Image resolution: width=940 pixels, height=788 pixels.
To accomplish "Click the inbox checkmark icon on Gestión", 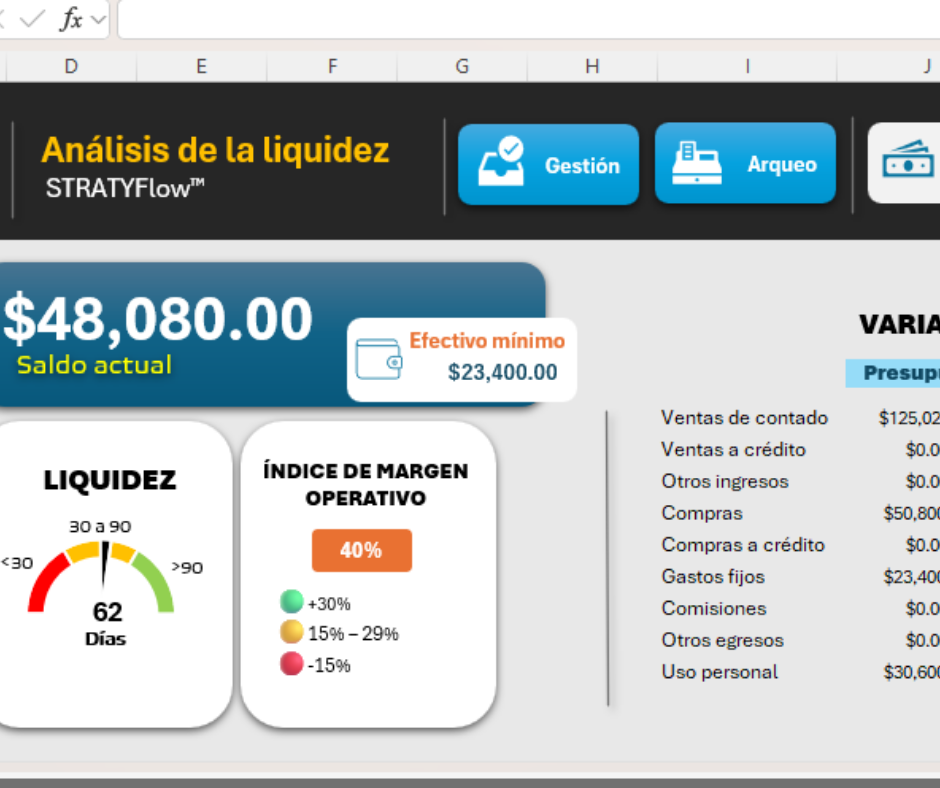I will coord(501,163).
